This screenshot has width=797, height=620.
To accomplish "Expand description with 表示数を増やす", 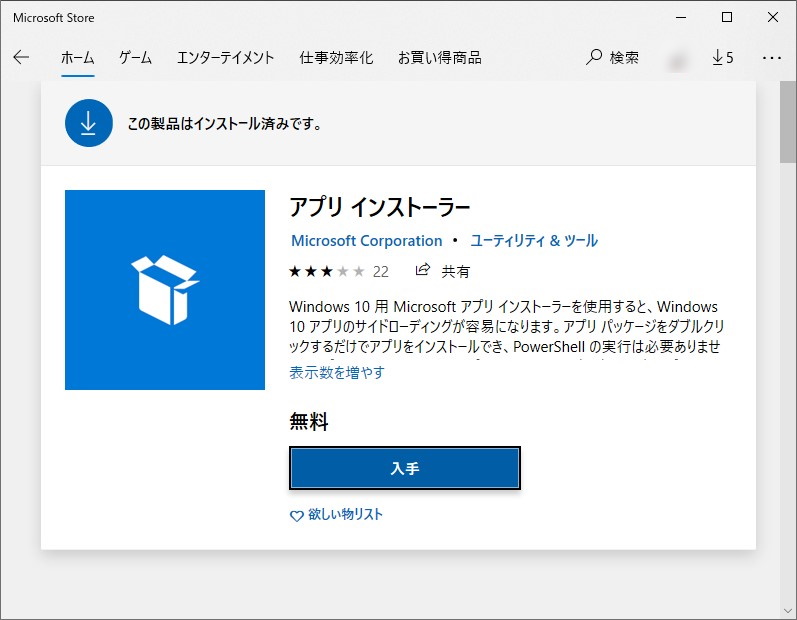I will coord(337,373).
